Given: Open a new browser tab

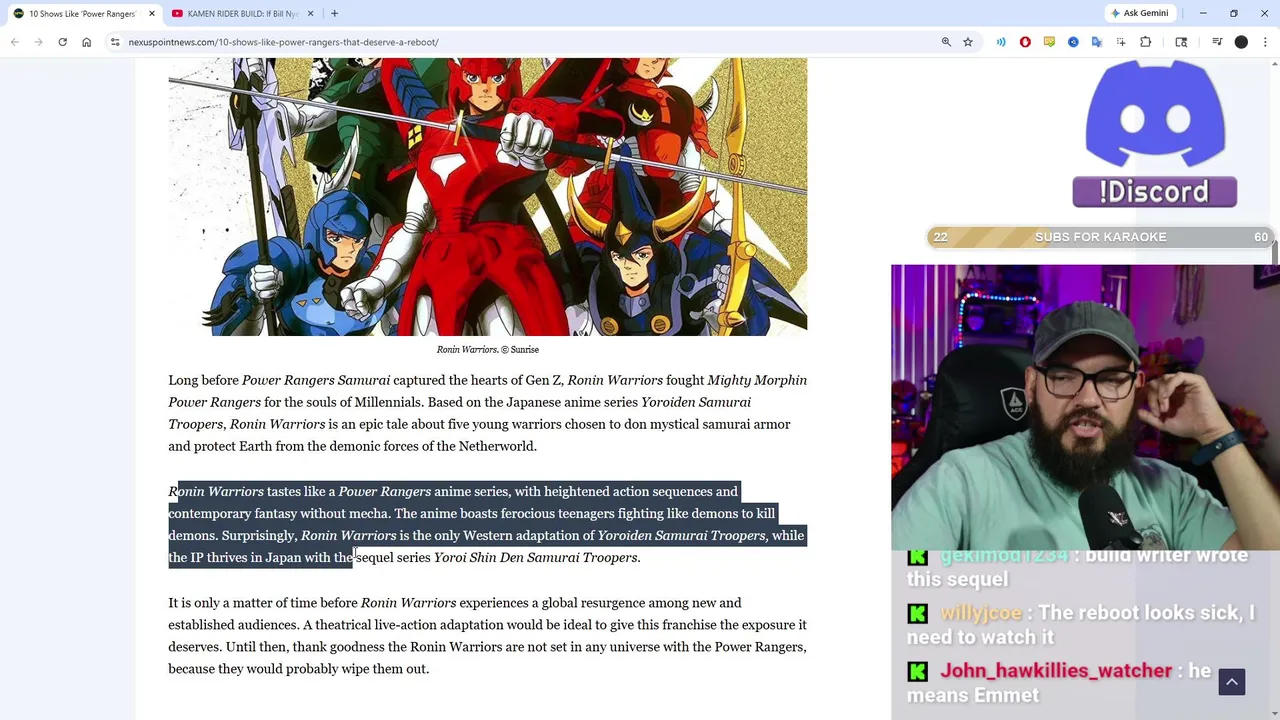Looking at the screenshot, I should pos(334,13).
